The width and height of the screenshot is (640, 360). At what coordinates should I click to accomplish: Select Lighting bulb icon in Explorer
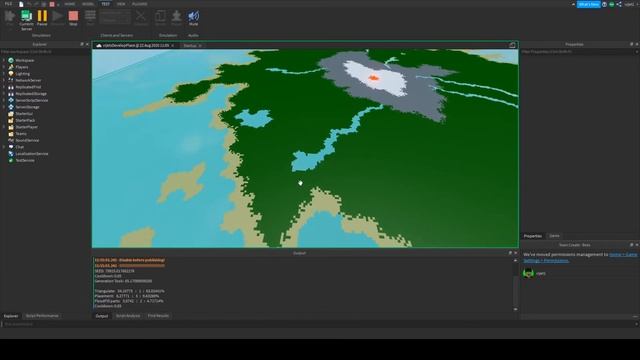[11, 74]
